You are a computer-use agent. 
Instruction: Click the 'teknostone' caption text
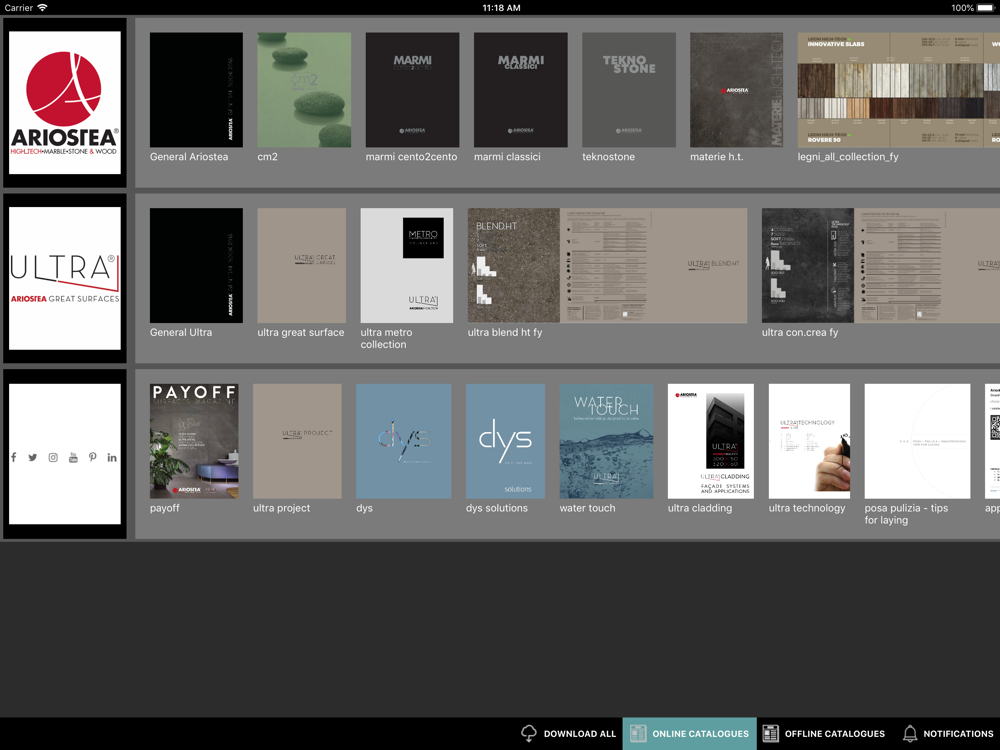pos(608,157)
